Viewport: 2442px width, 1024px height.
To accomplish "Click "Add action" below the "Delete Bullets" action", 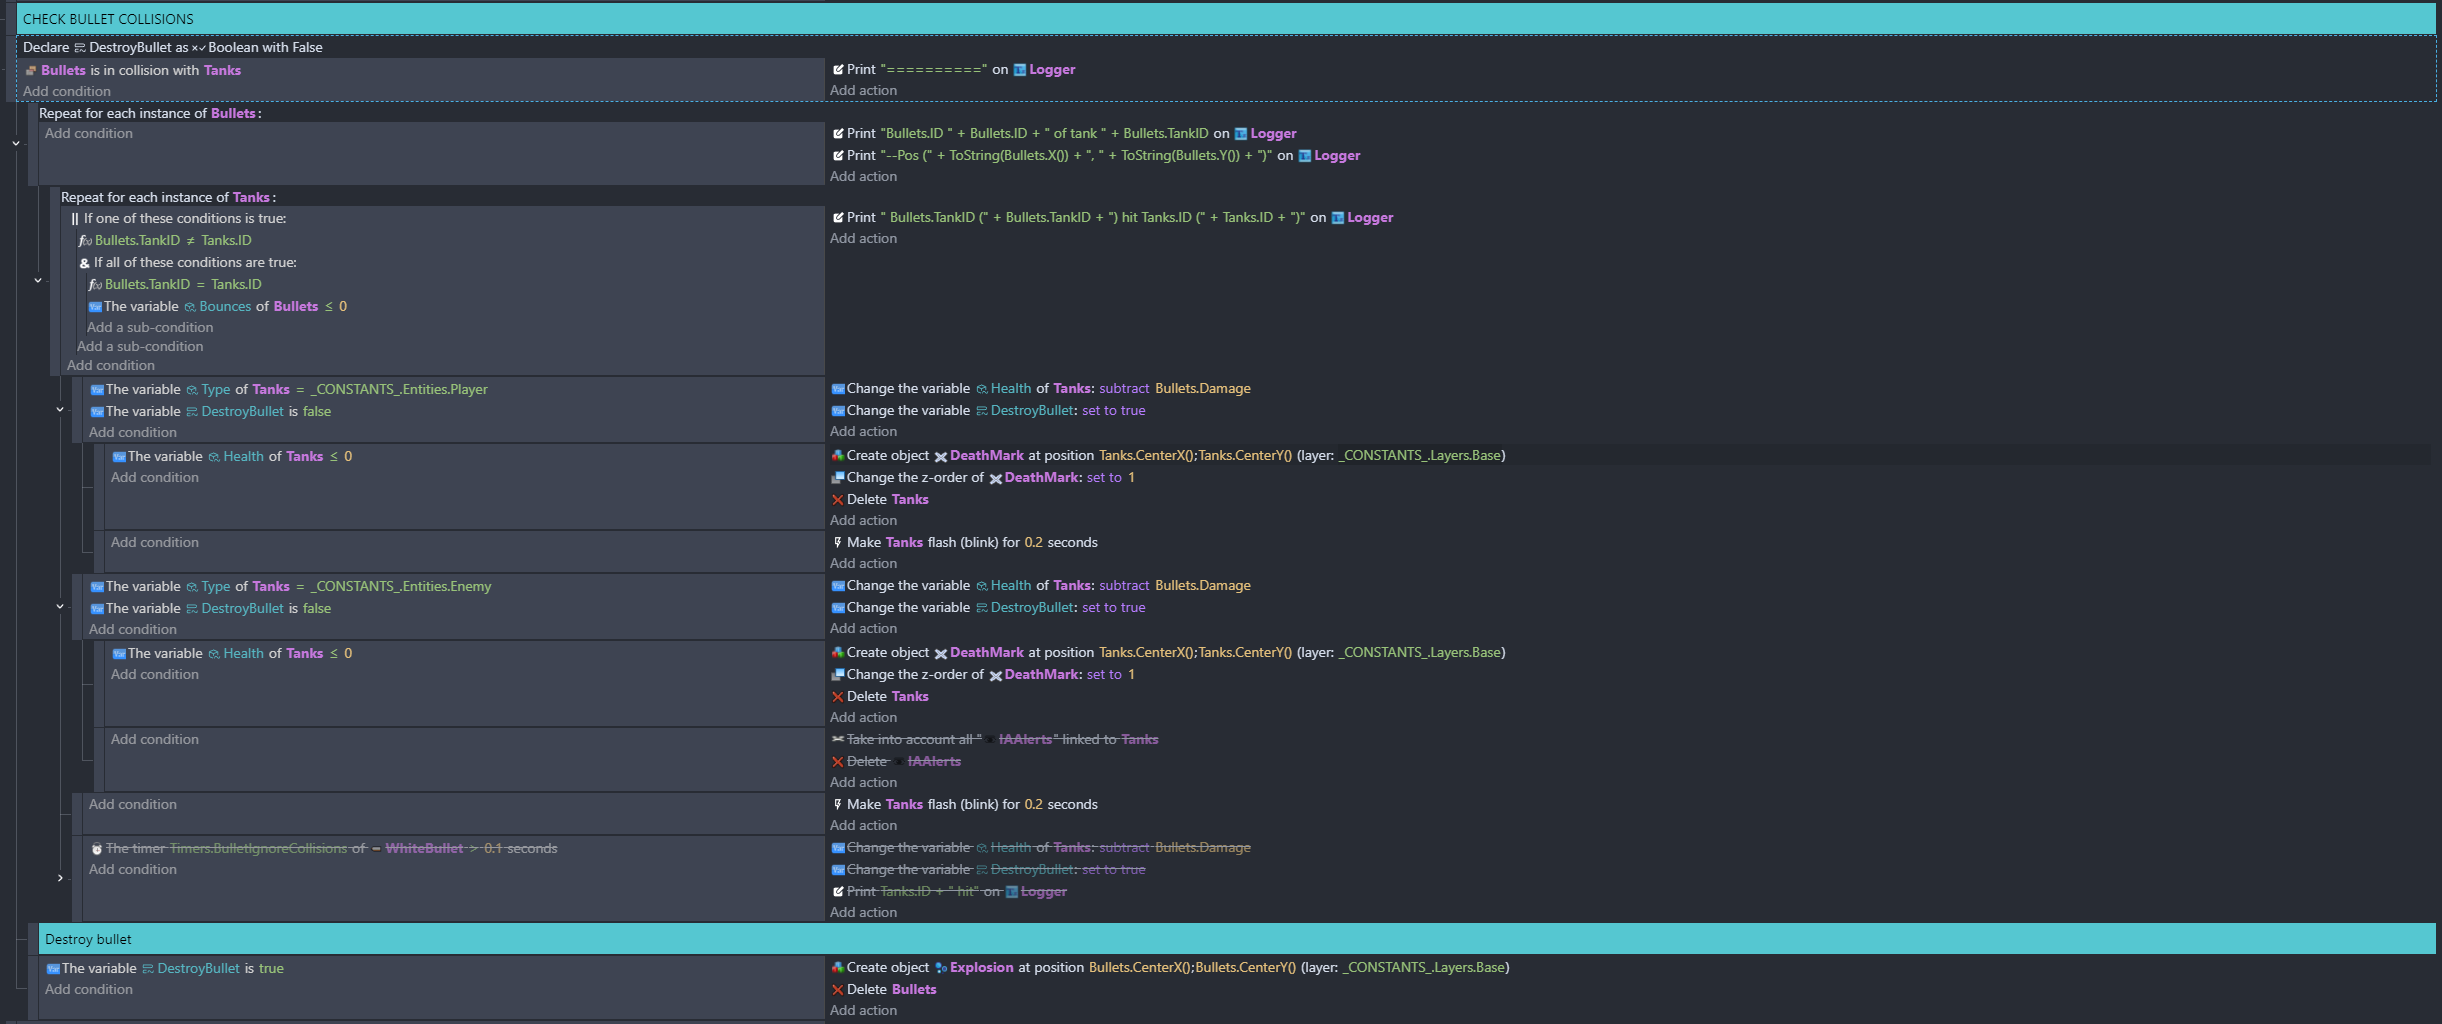I will click(863, 1011).
